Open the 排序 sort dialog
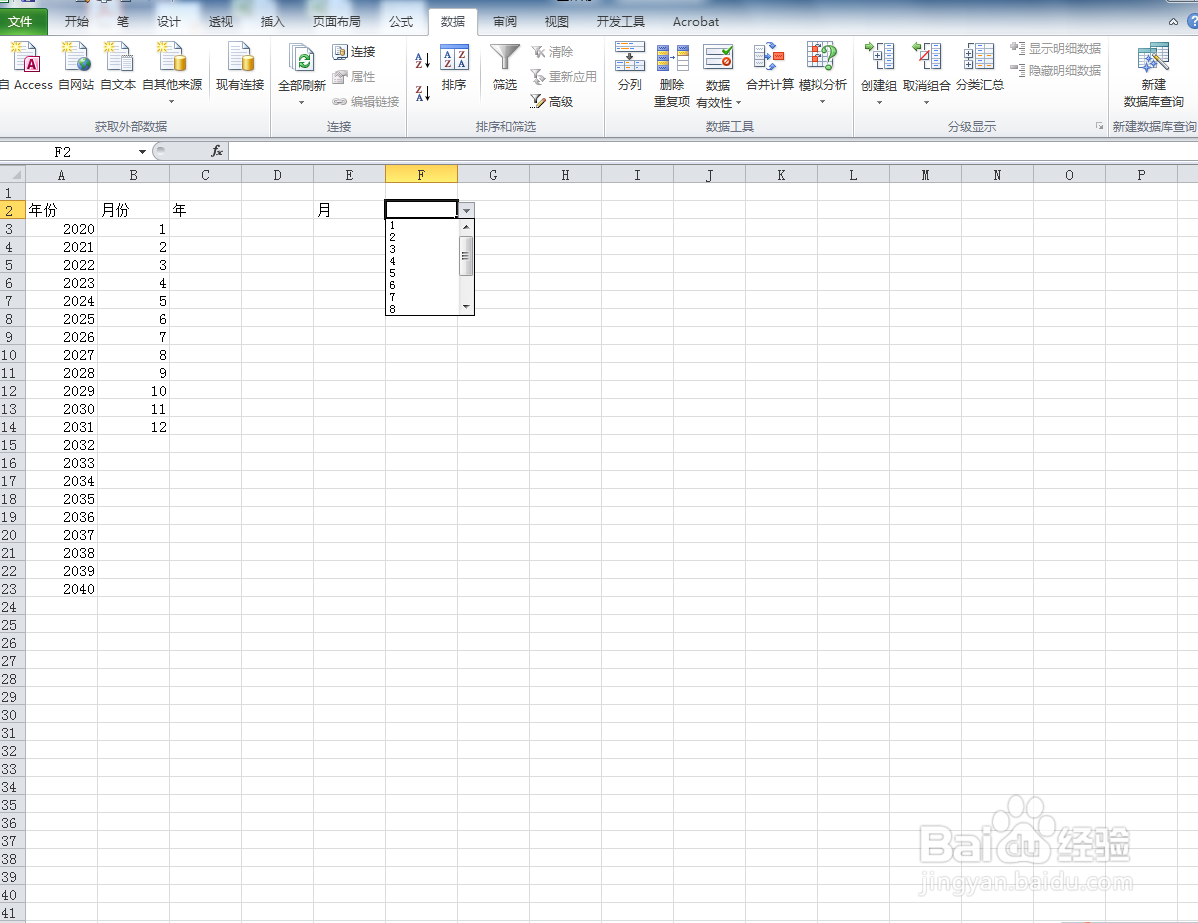The image size is (1198, 923). point(454,67)
